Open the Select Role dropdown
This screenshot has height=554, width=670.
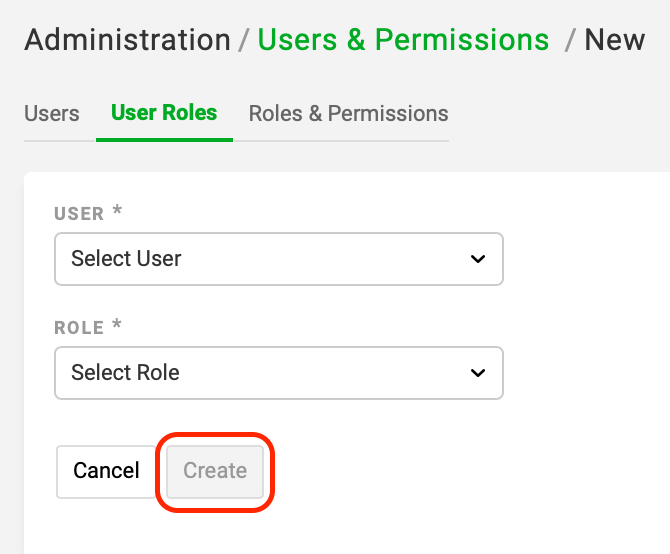click(279, 373)
